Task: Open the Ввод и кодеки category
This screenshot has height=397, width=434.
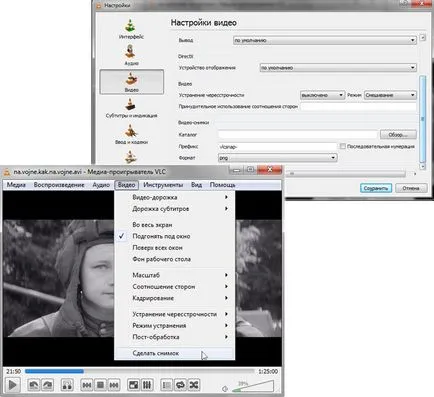Action: [x=131, y=135]
